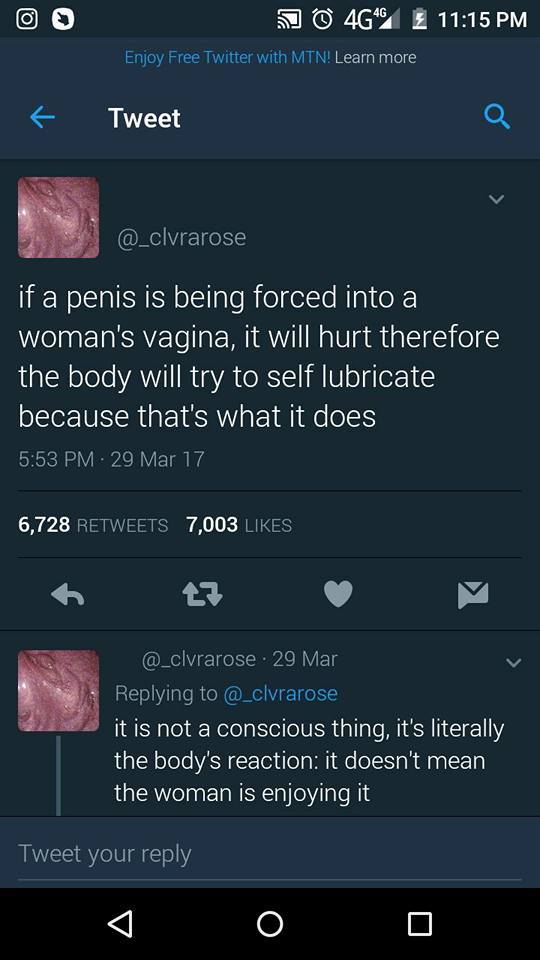
Task: View the 6,728 Retweets list
Action: (93, 525)
